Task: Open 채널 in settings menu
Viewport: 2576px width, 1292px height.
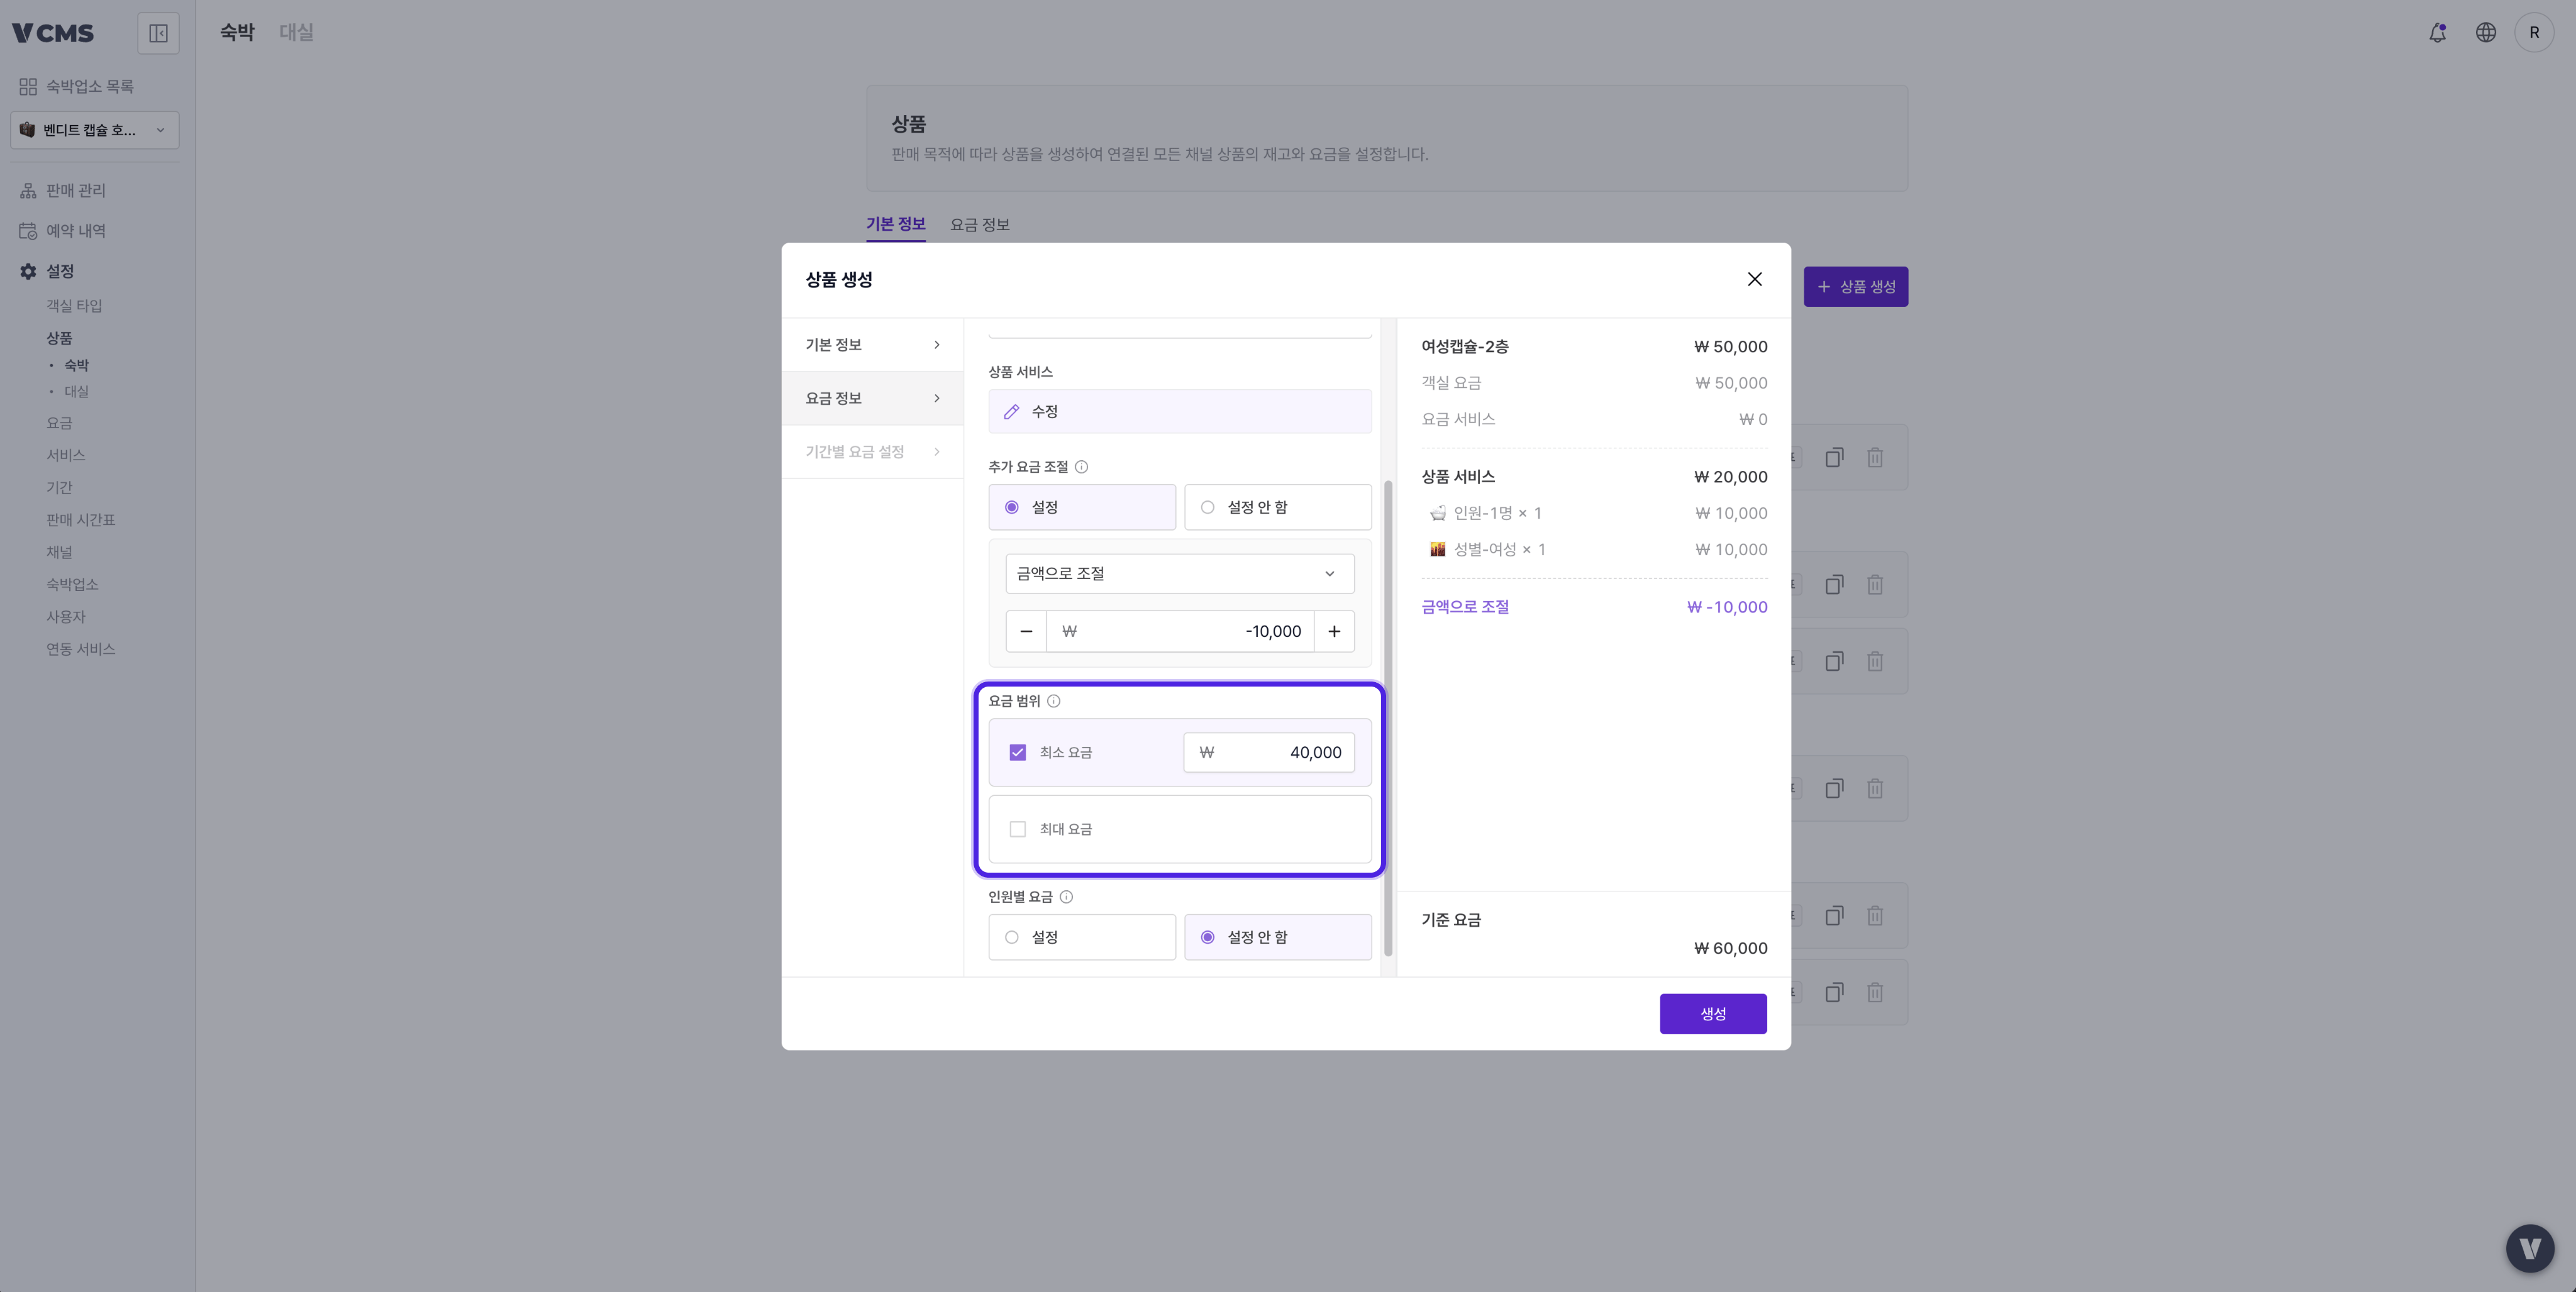Action: coord(59,552)
